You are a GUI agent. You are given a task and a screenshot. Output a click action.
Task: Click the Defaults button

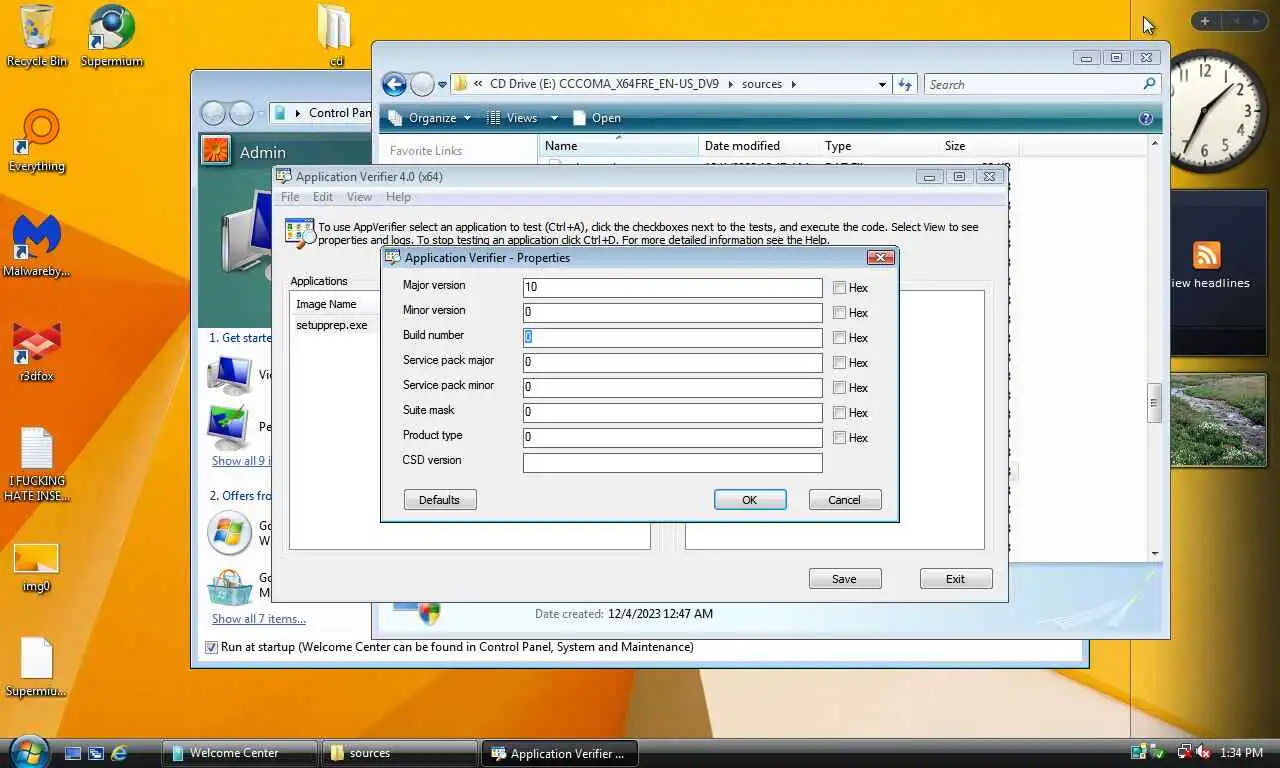pos(440,500)
